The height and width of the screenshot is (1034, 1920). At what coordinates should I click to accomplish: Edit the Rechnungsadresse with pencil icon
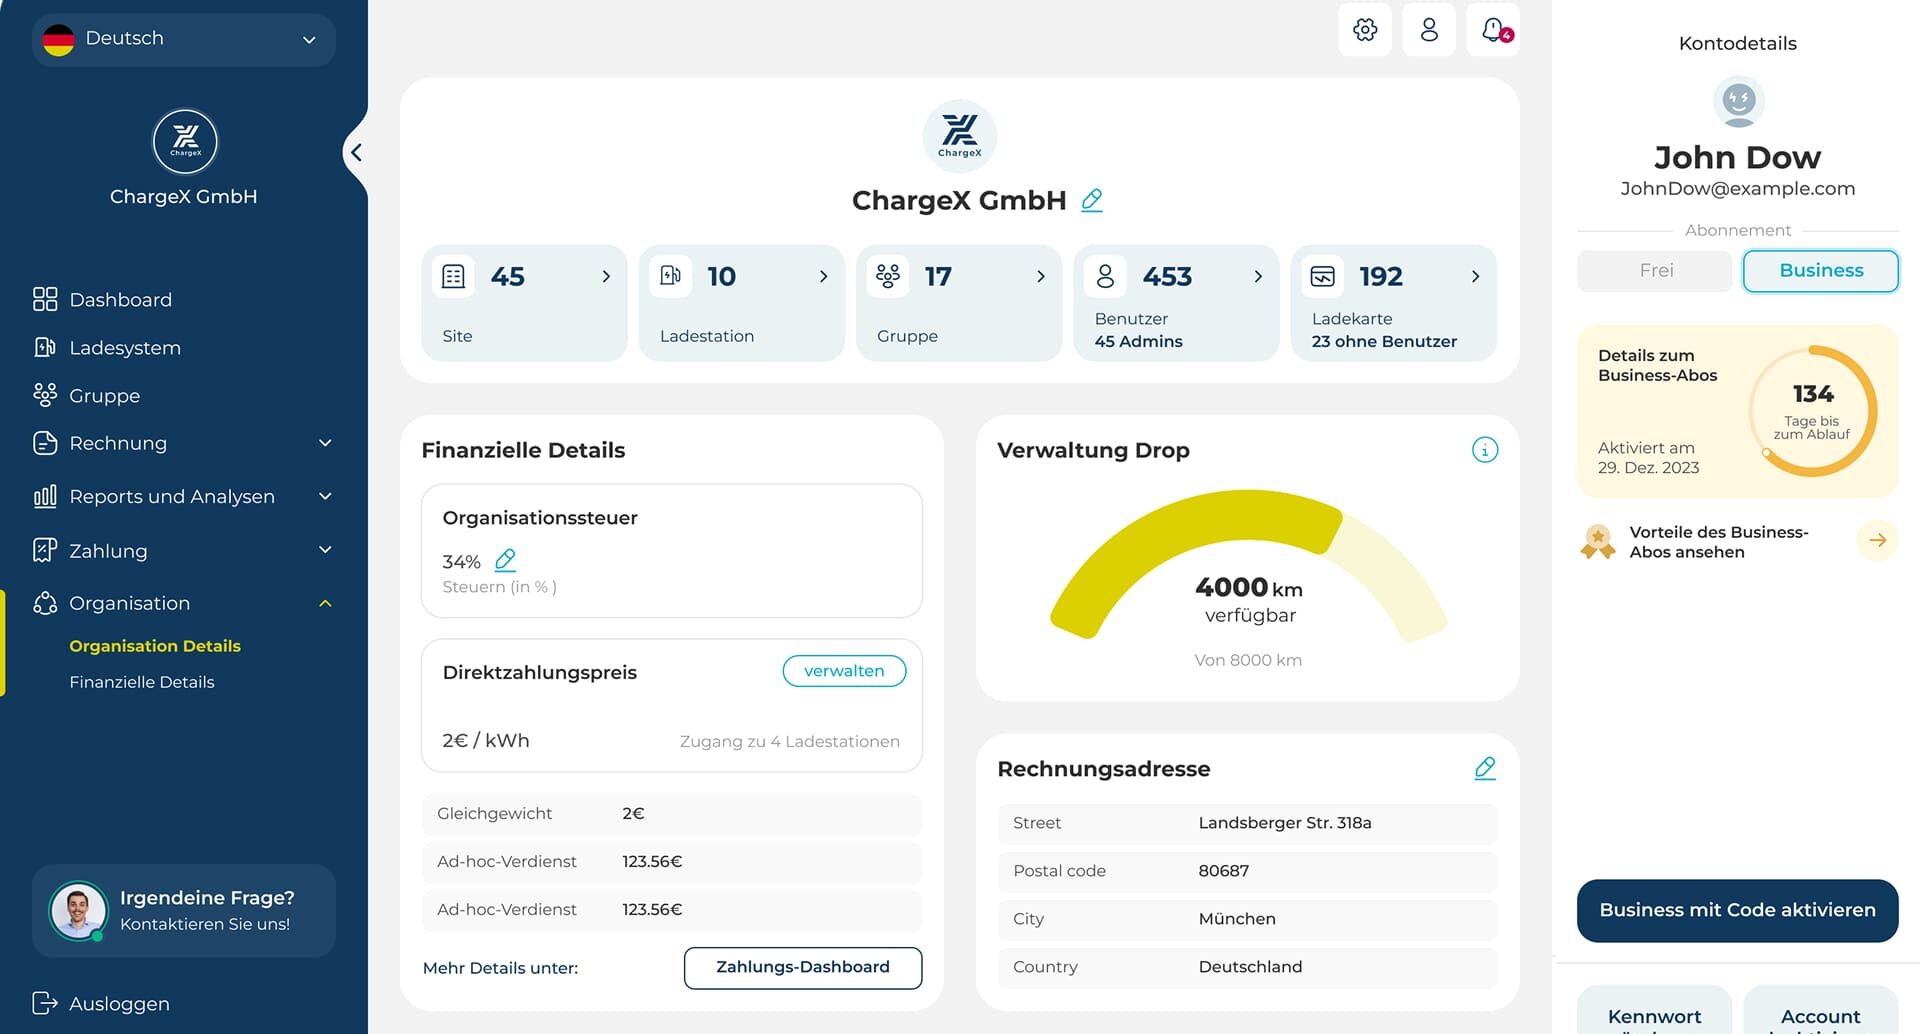(1485, 768)
